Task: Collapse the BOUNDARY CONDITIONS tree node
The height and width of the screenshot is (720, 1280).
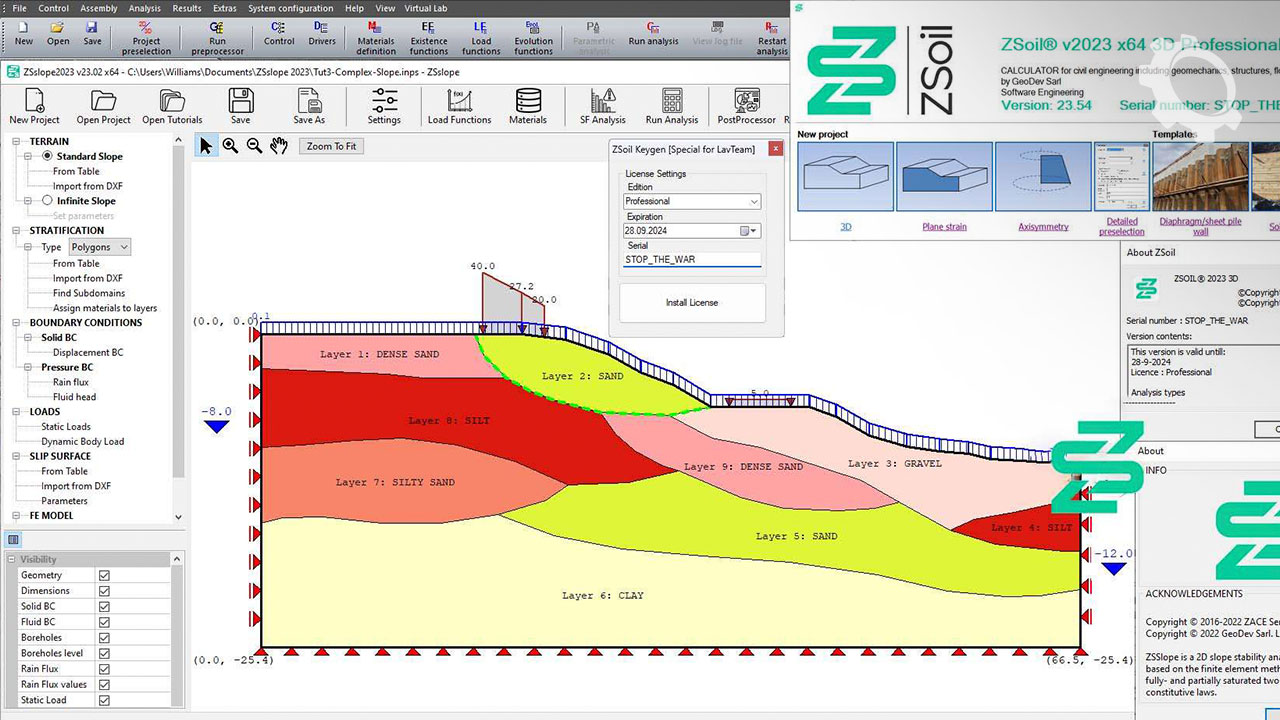Action: 17,323
